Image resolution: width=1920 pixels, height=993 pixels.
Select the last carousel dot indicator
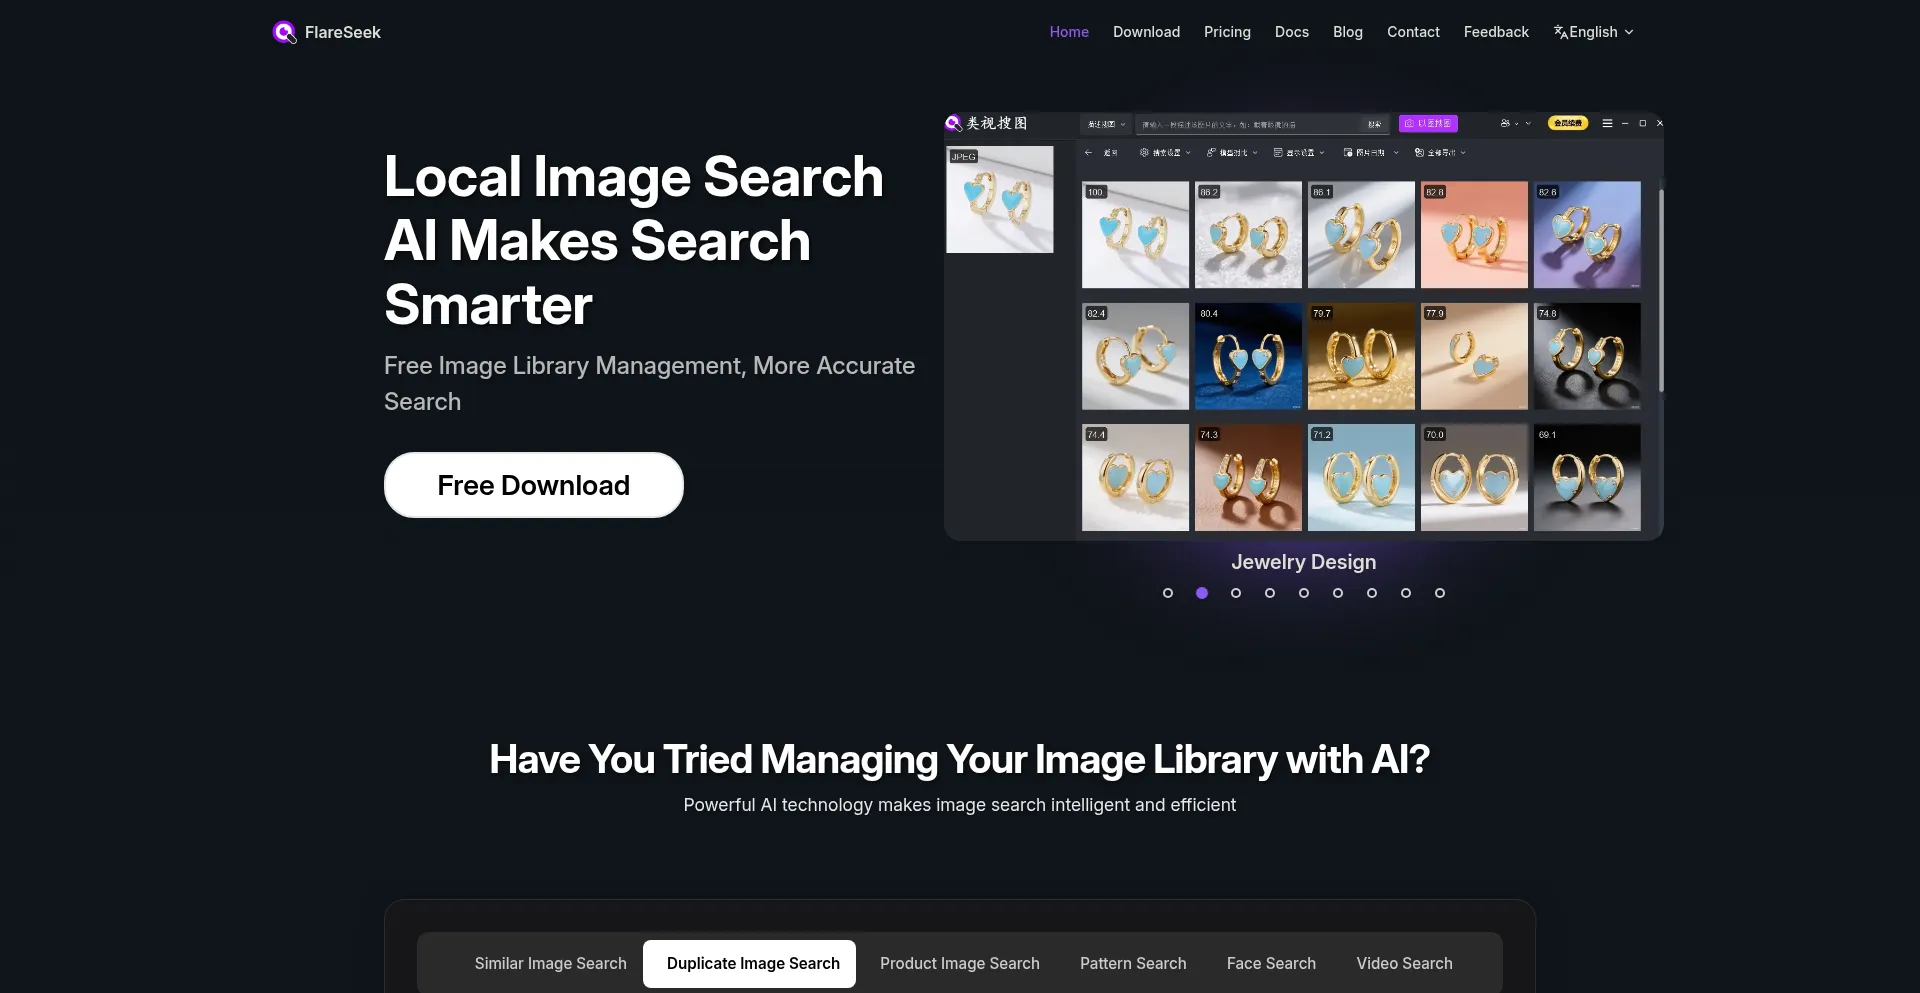point(1440,593)
